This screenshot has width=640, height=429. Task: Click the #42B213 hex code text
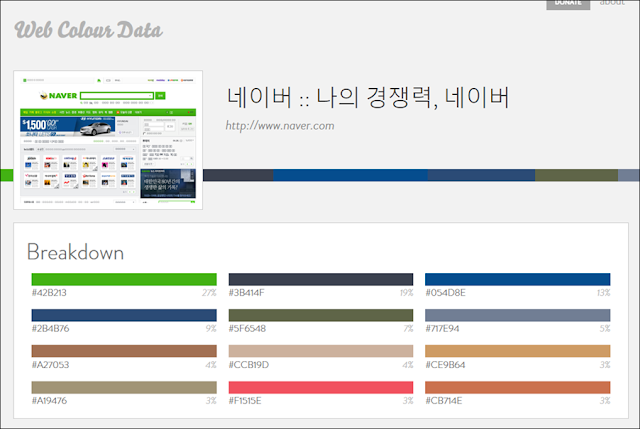click(49, 293)
